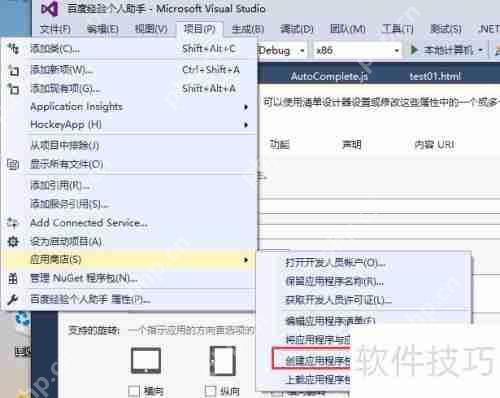
Task: Expand the Application Insights submenu arrow
Action: (x=246, y=107)
